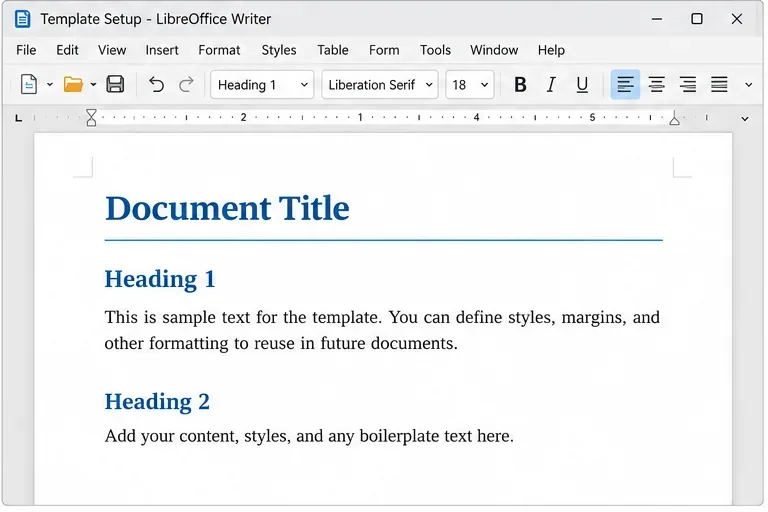Open the New Document dropdown arrow
This screenshot has width=768, height=512.
point(50,85)
